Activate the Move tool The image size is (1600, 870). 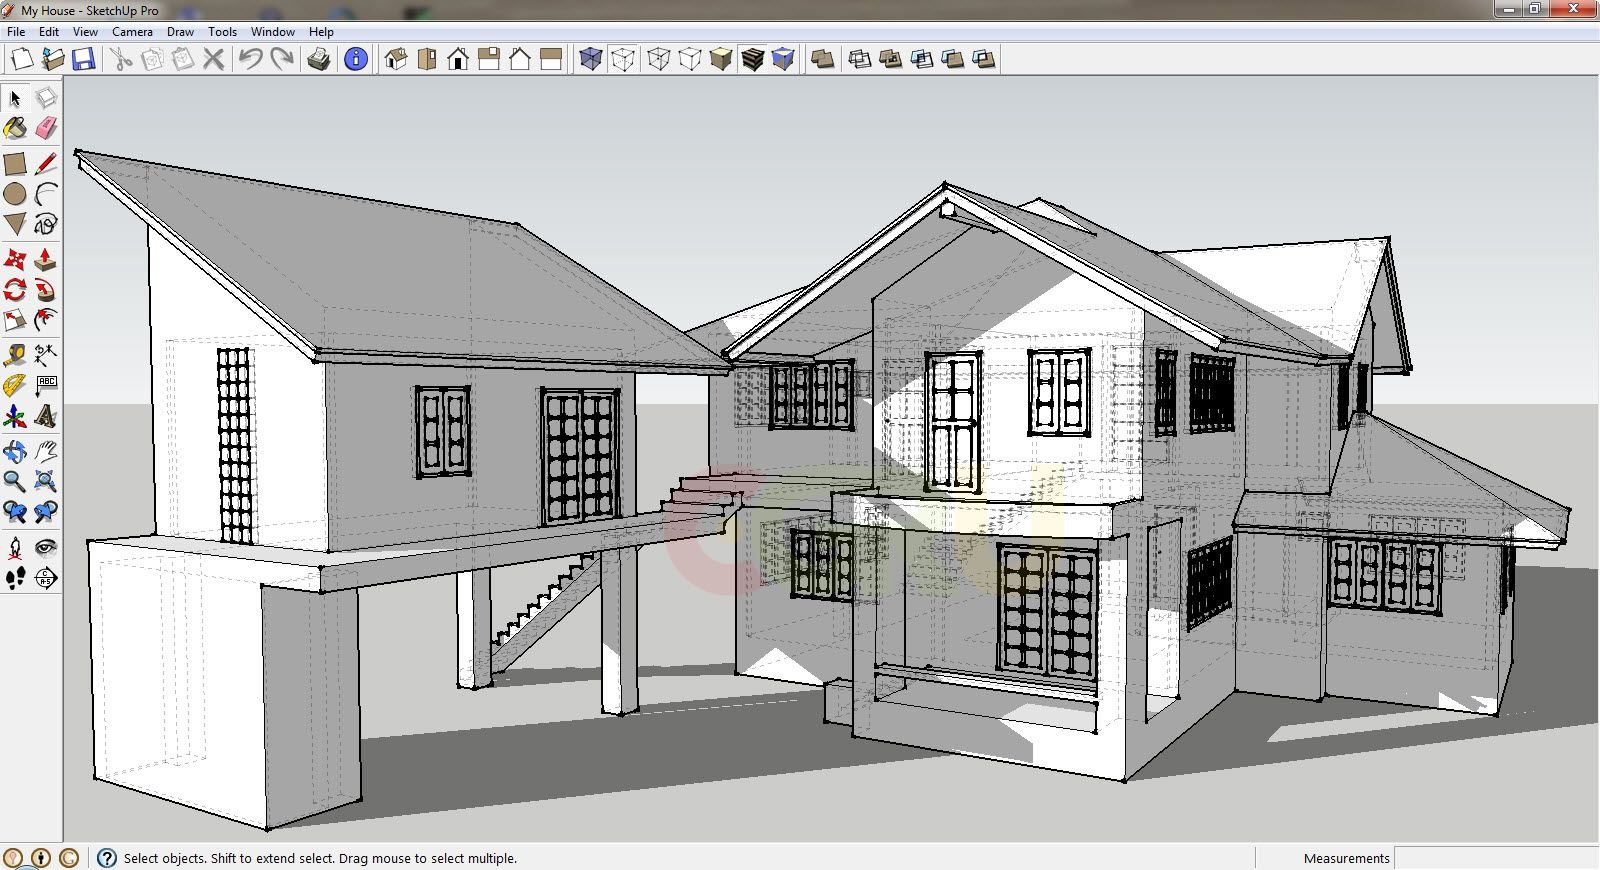tap(15, 260)
